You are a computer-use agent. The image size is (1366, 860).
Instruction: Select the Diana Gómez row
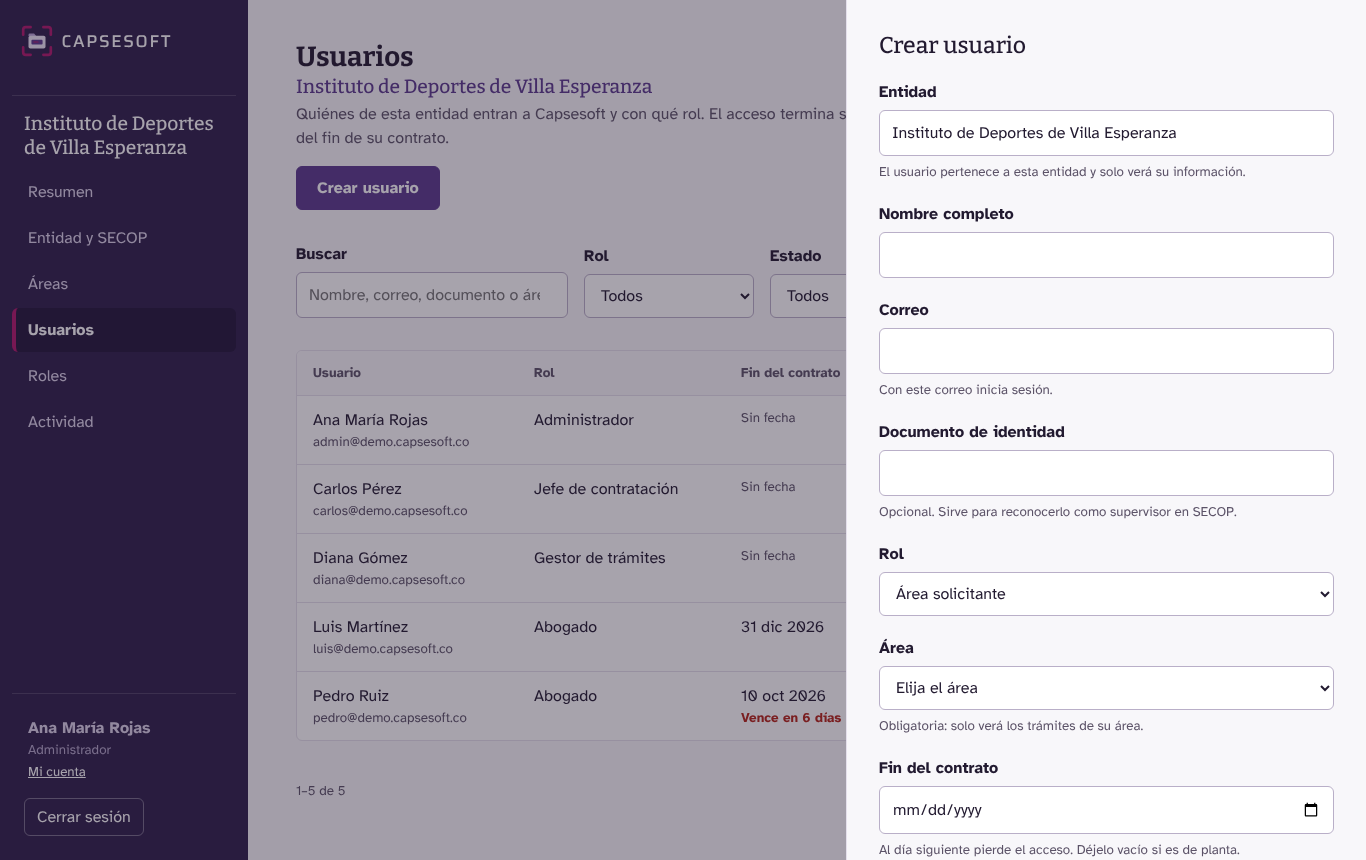pos(571,568)
